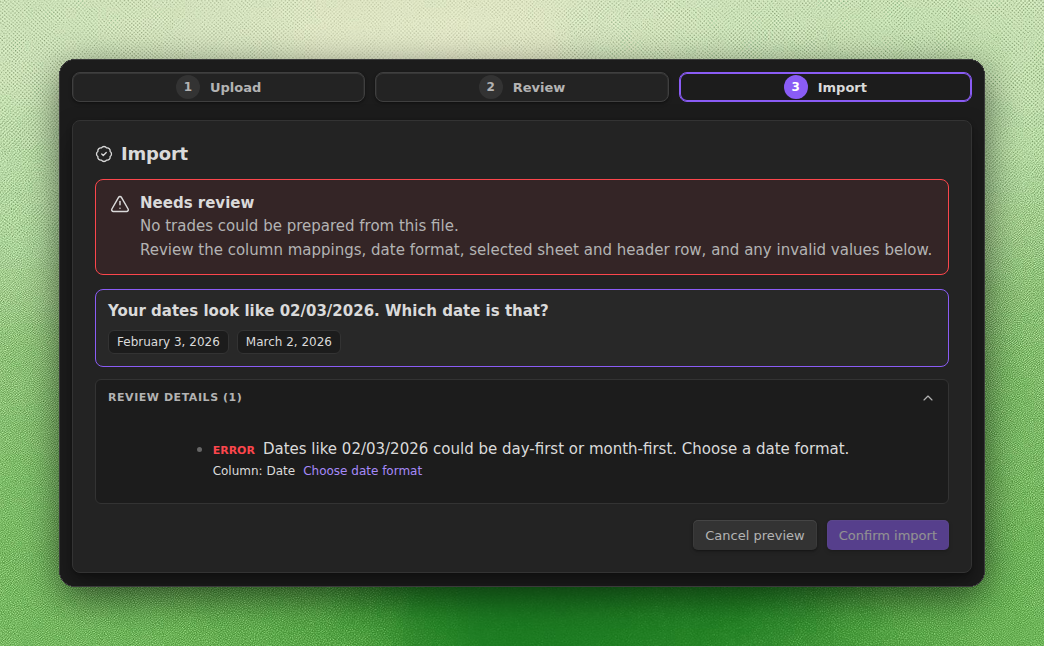Click the warning triangle icon in Needs review

[120, 204]
